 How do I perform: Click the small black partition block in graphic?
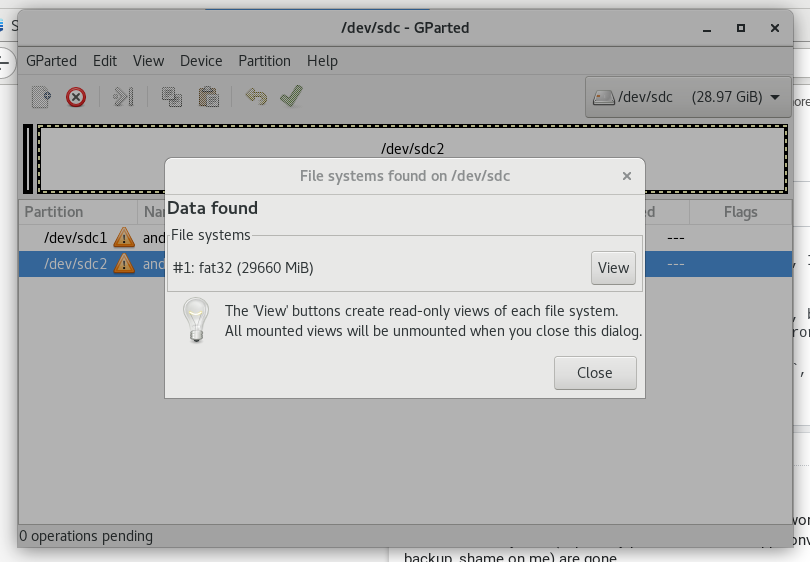[x=28, y=159]
